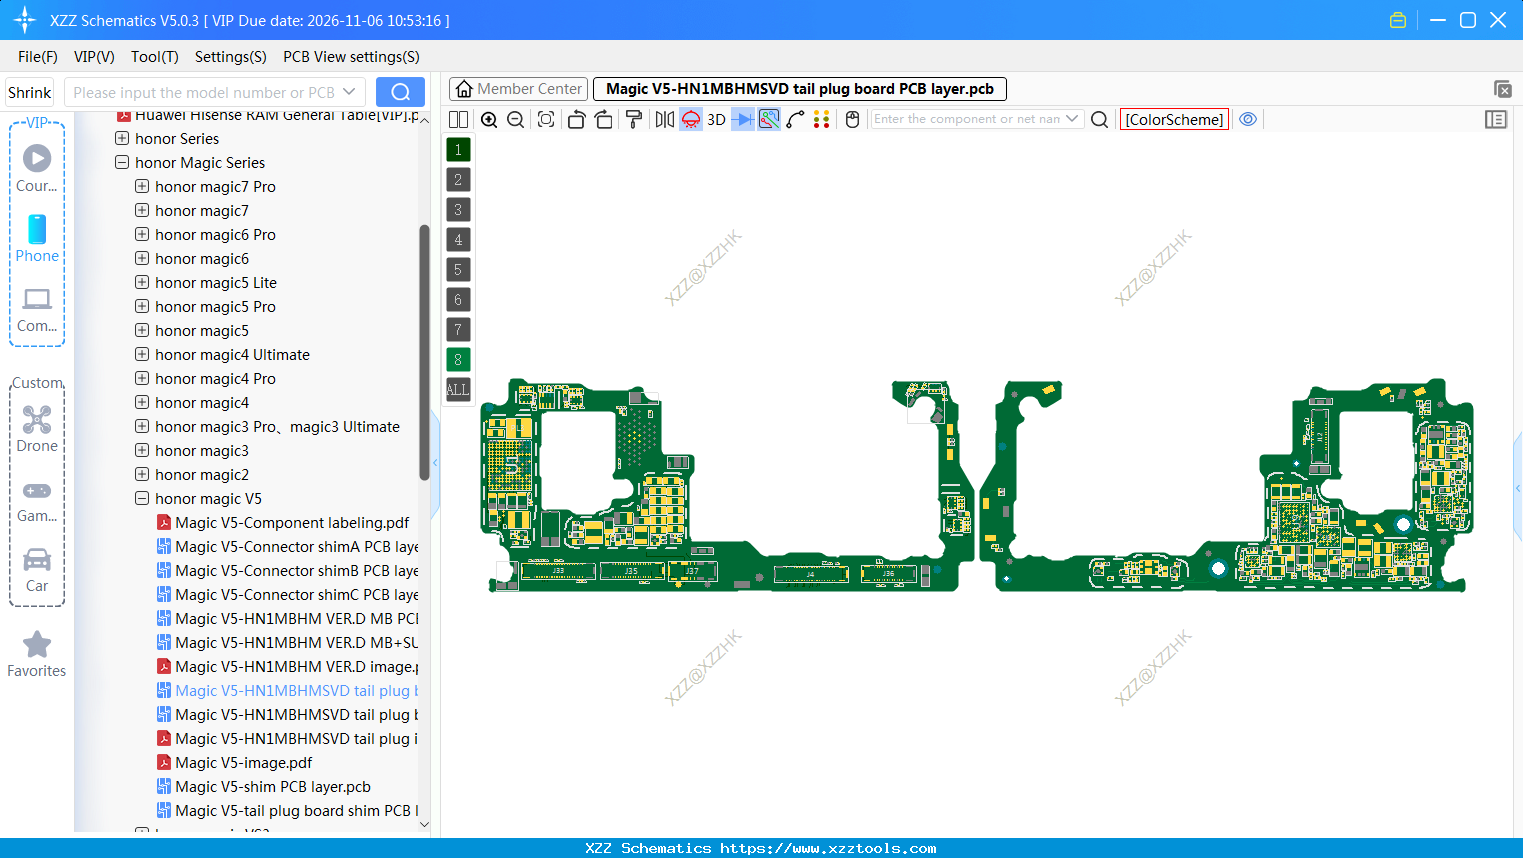Click the Member Center button
This screenshot has height=858, width=1523.
coord(518,88)
